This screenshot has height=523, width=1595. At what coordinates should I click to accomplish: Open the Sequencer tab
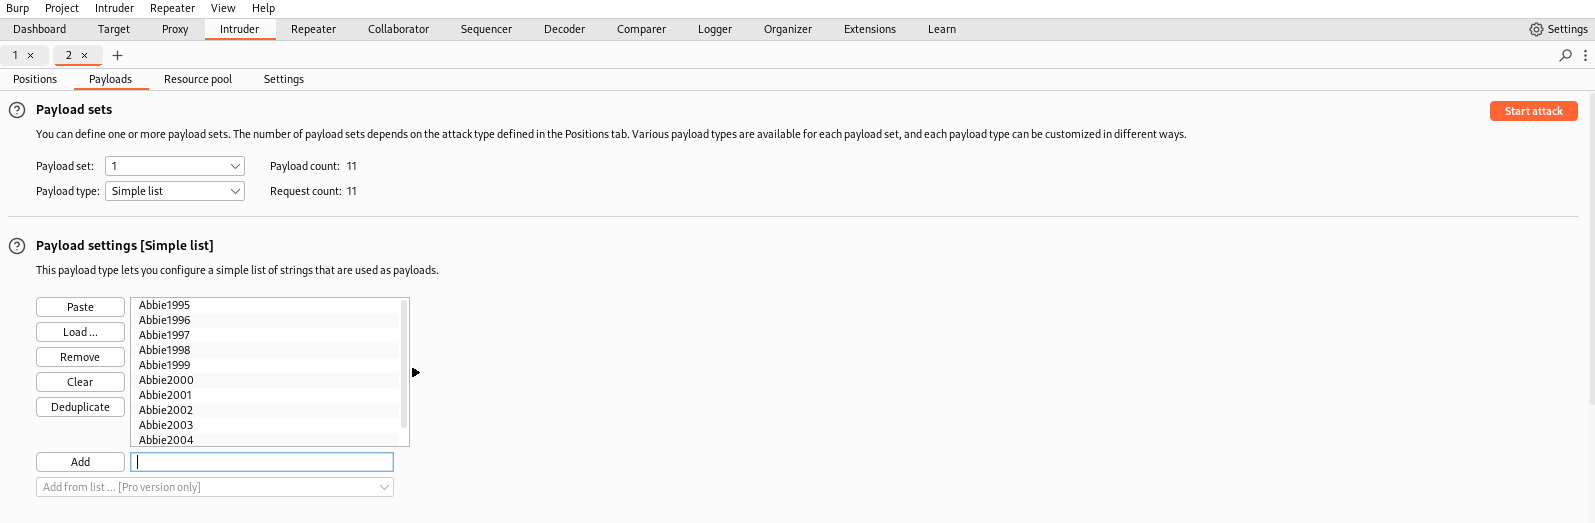click(486, 29)
